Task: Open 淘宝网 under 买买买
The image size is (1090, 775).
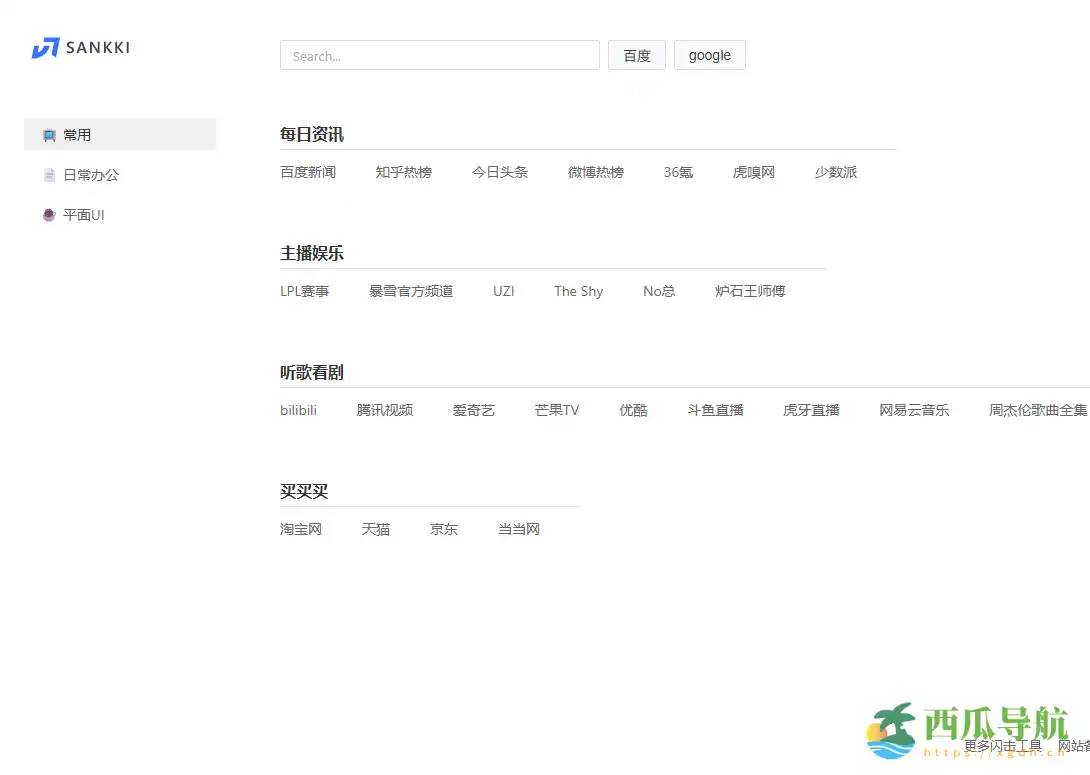Action: [300, 528]
